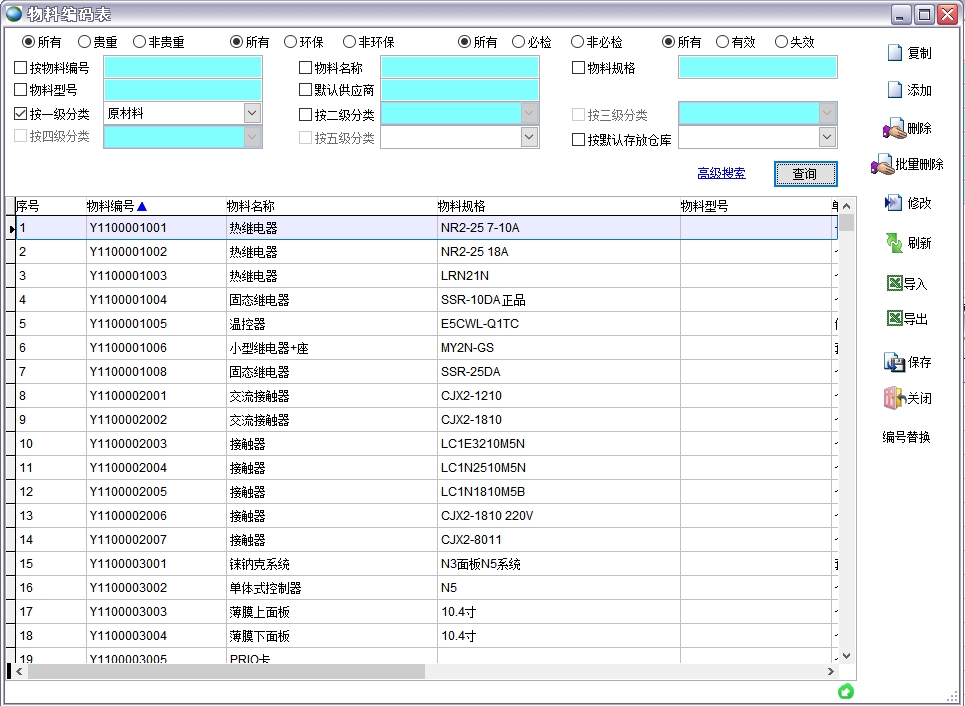Click the 批量删除 (batch delete) icon
This screenshot has height=706, width=965.
[x=881, y=164]
